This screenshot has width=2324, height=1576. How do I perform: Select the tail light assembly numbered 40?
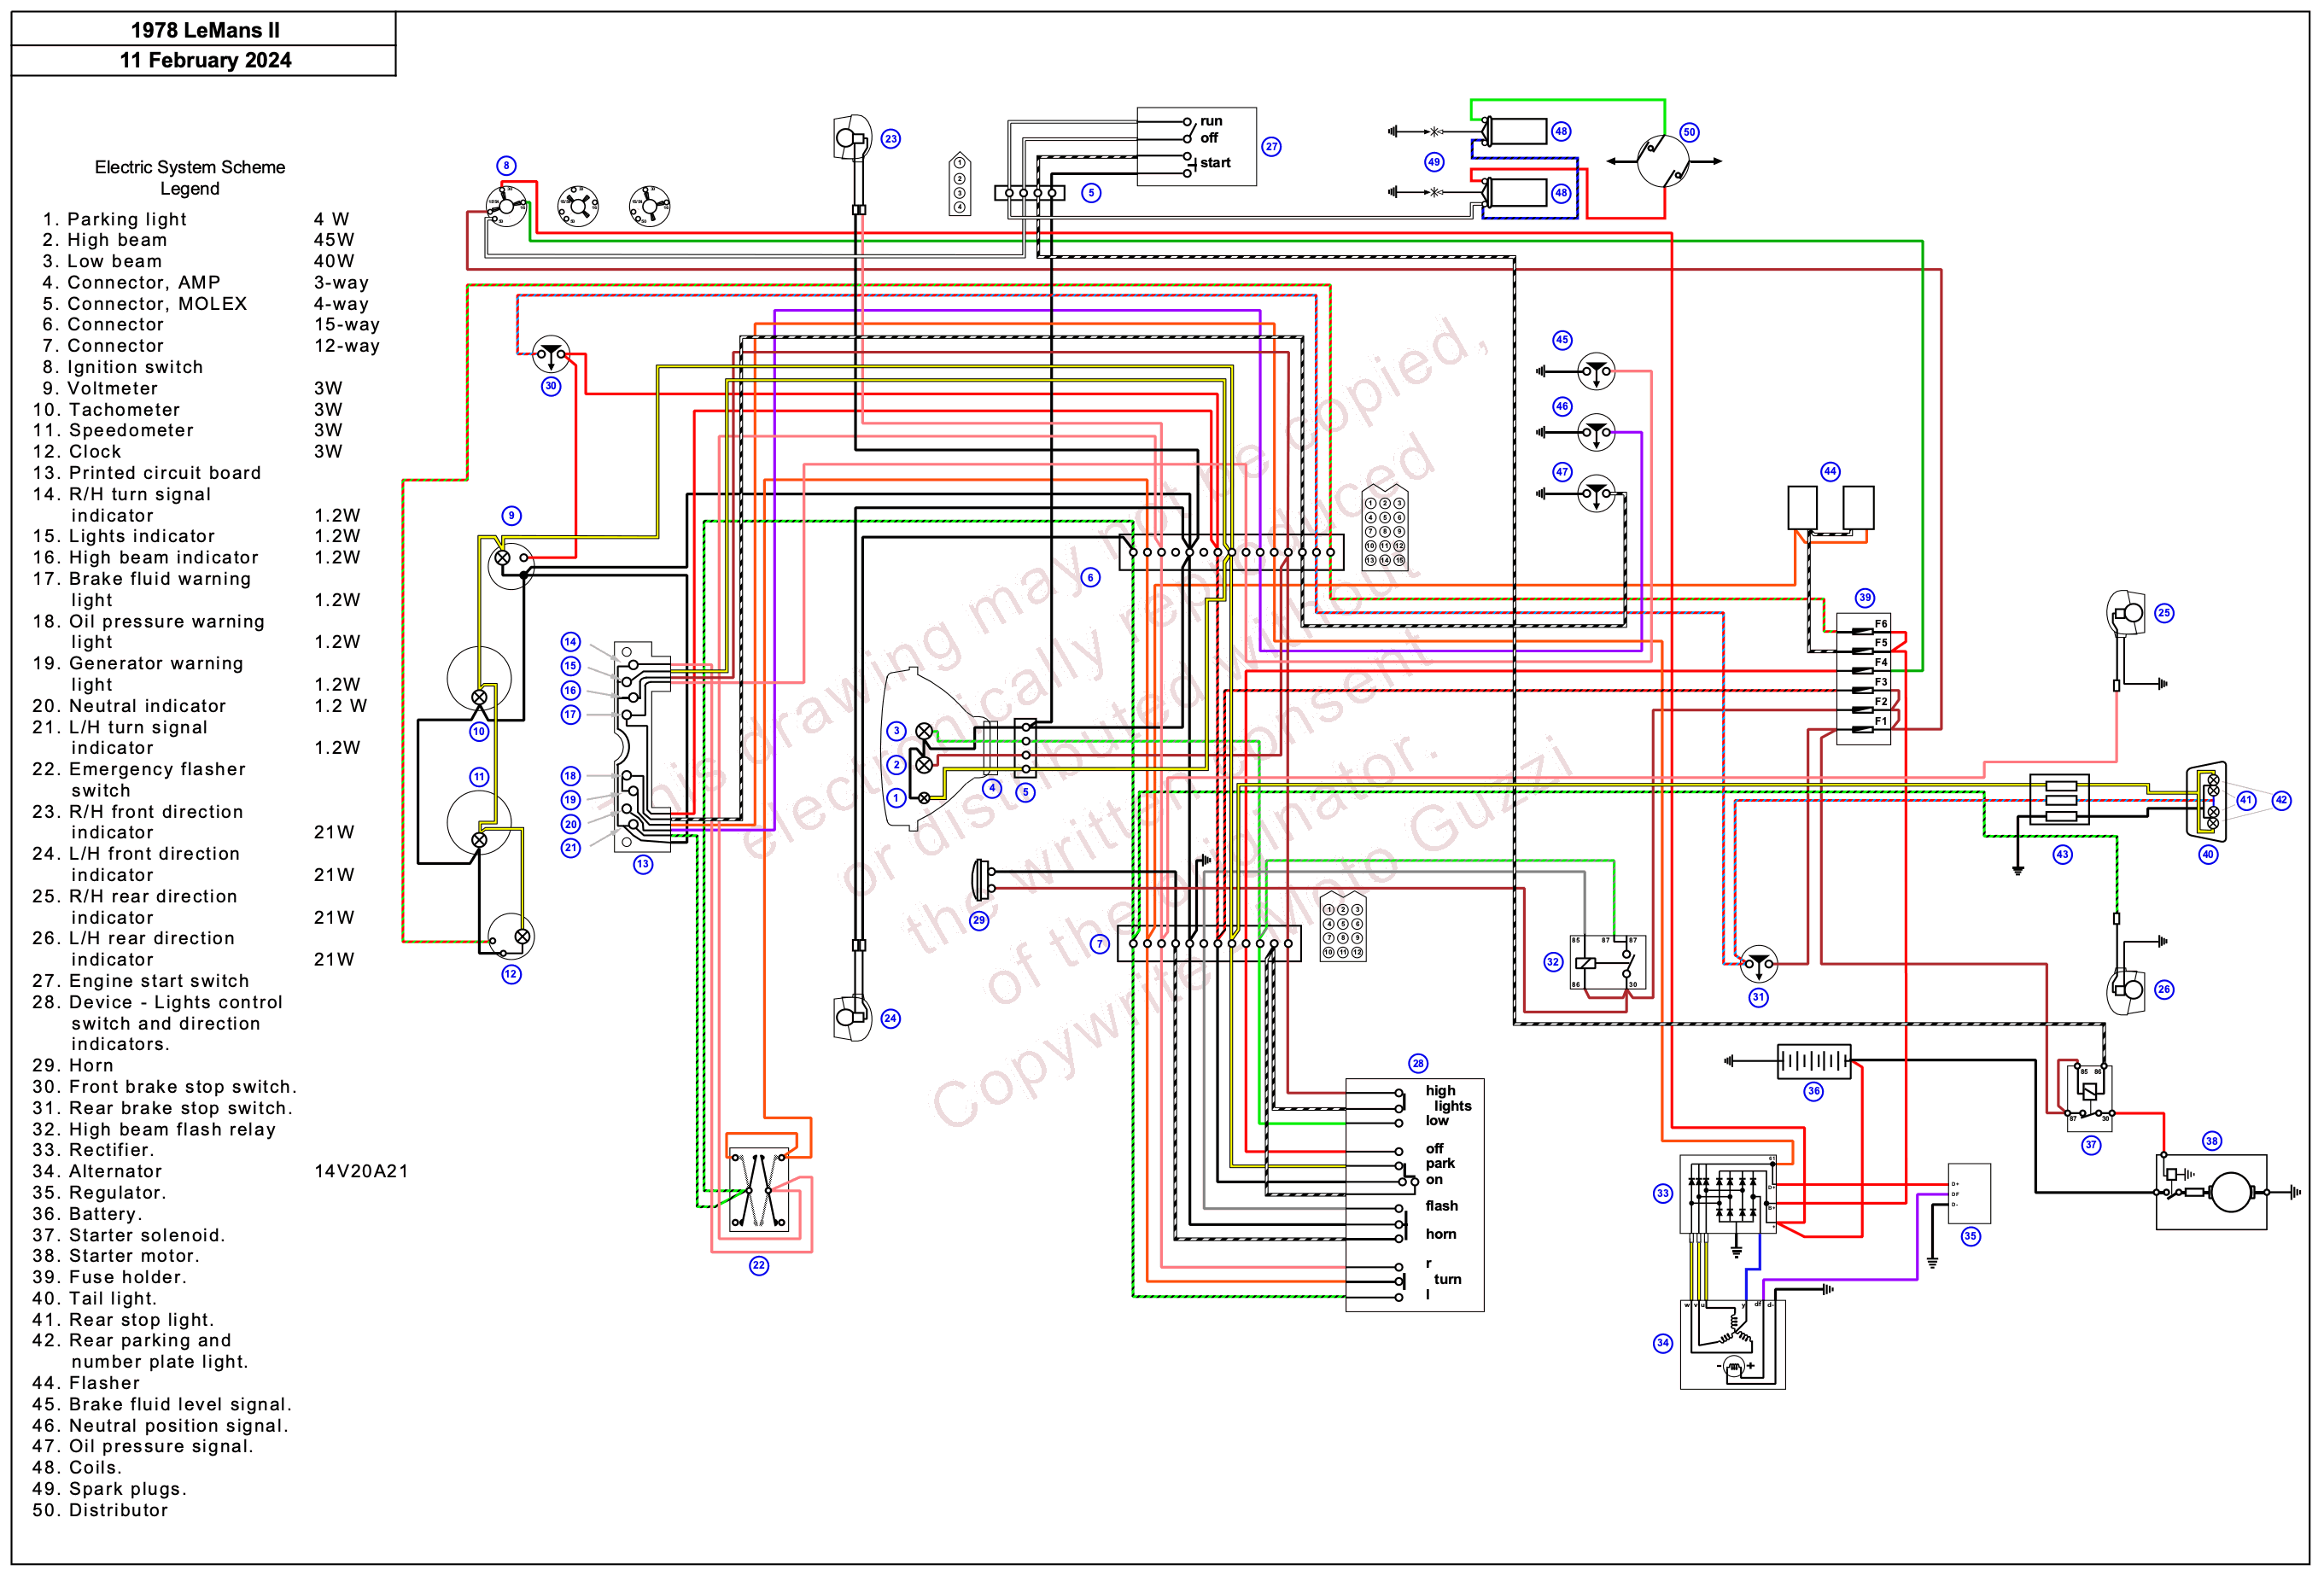(x=2206, y=800)
